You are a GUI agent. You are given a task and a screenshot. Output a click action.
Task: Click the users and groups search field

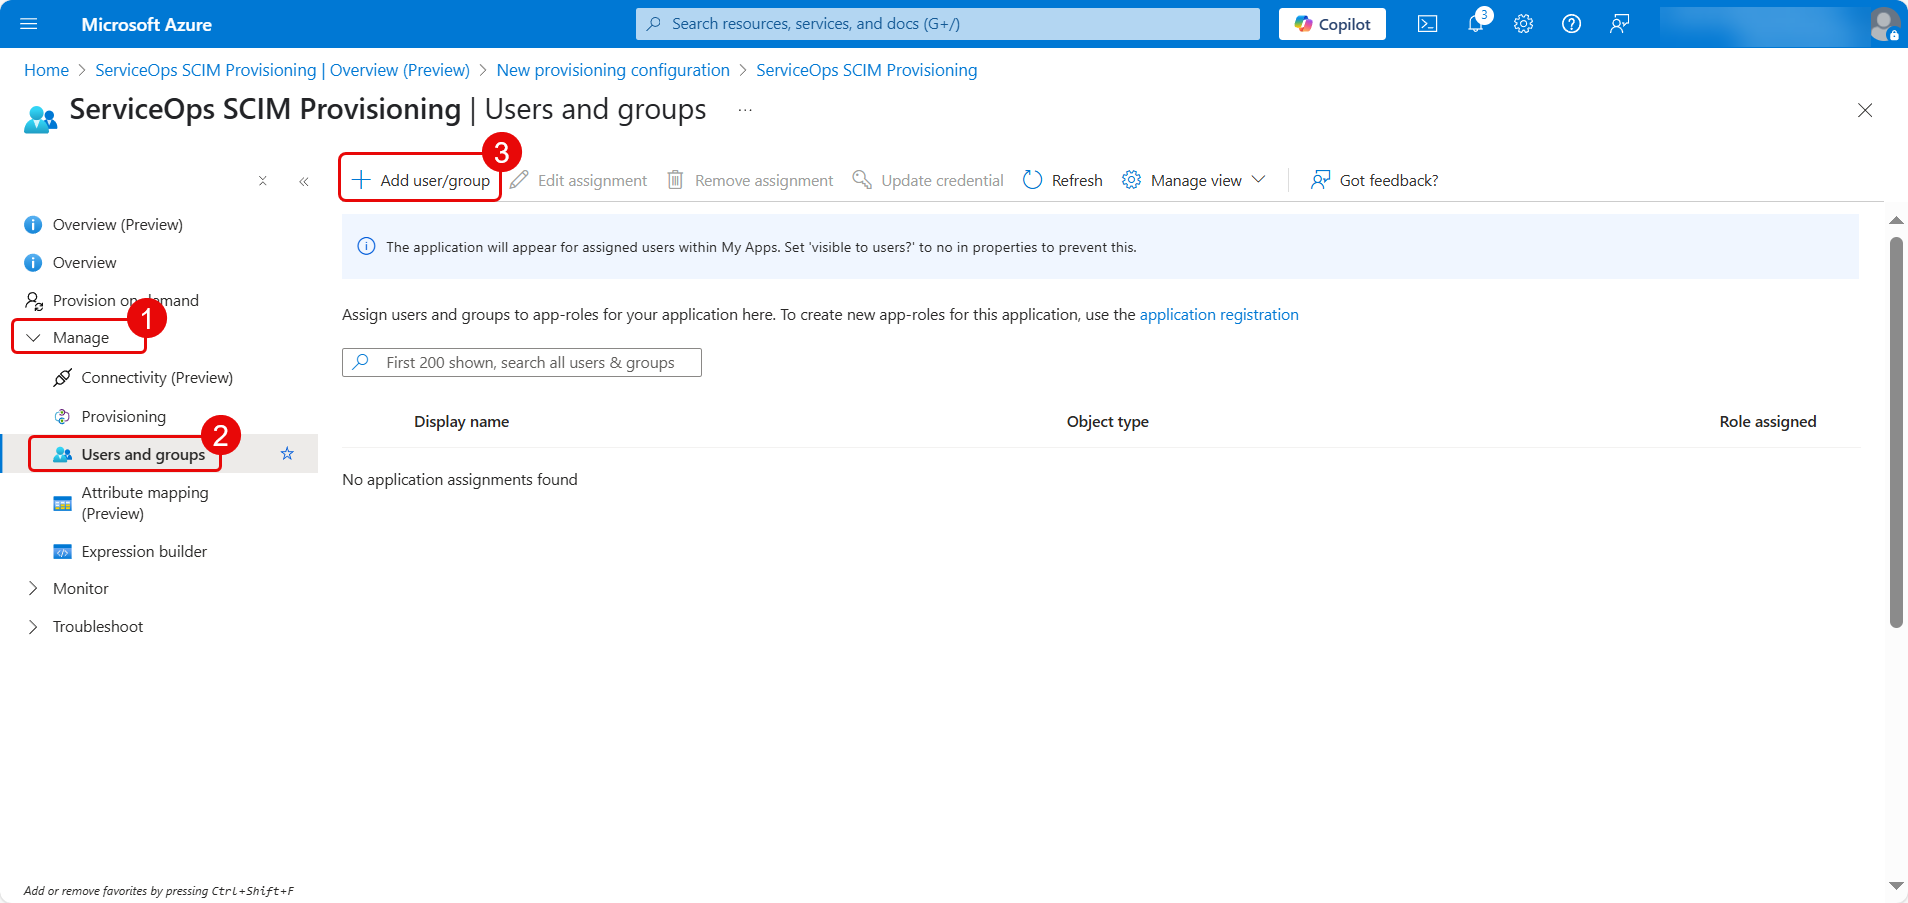[x=530, y=363]
